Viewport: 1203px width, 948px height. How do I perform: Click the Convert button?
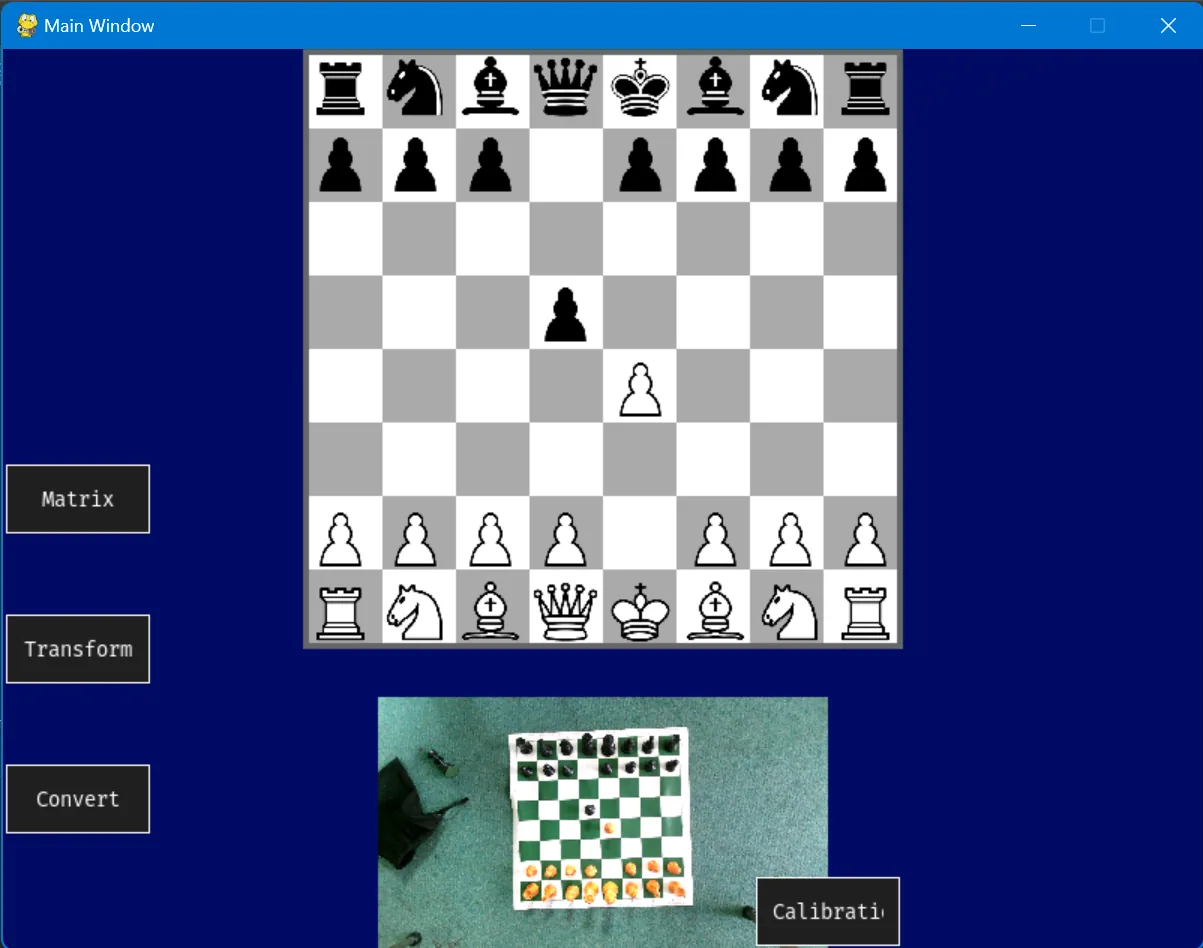[78, 799]
